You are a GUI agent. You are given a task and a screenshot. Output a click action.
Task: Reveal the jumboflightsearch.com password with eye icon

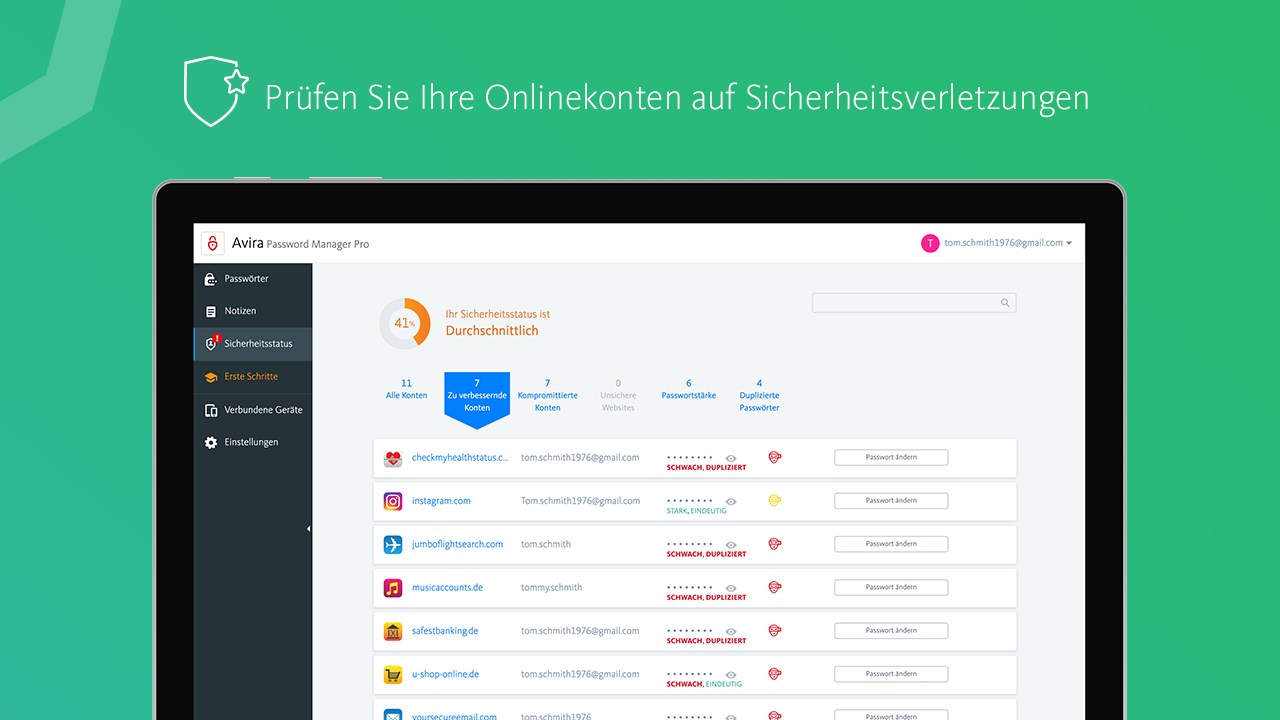pyautogui.click(x=731, y=545)
